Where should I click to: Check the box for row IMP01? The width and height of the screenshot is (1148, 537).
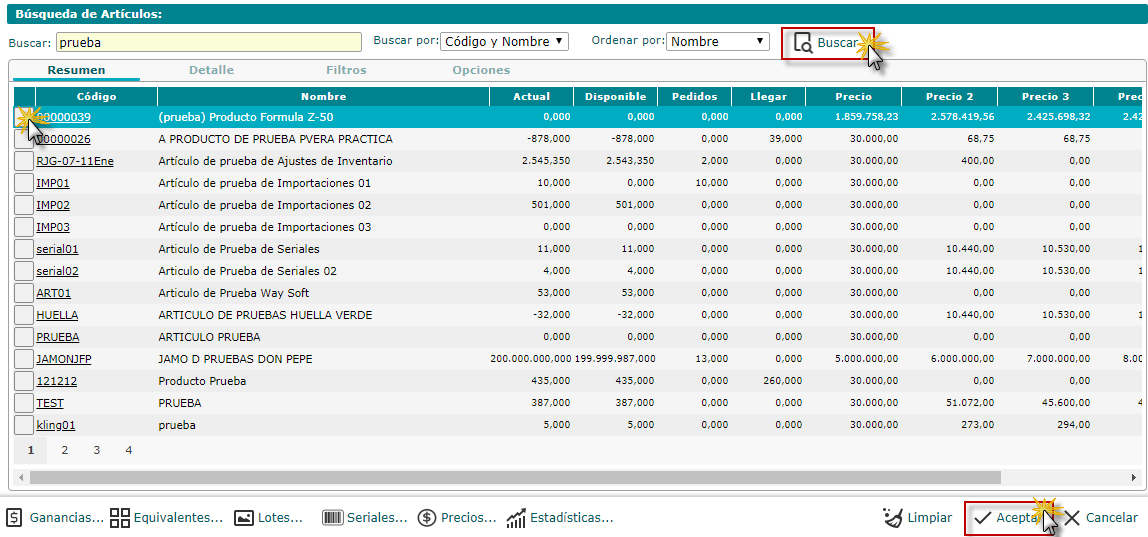coord(24,183)
